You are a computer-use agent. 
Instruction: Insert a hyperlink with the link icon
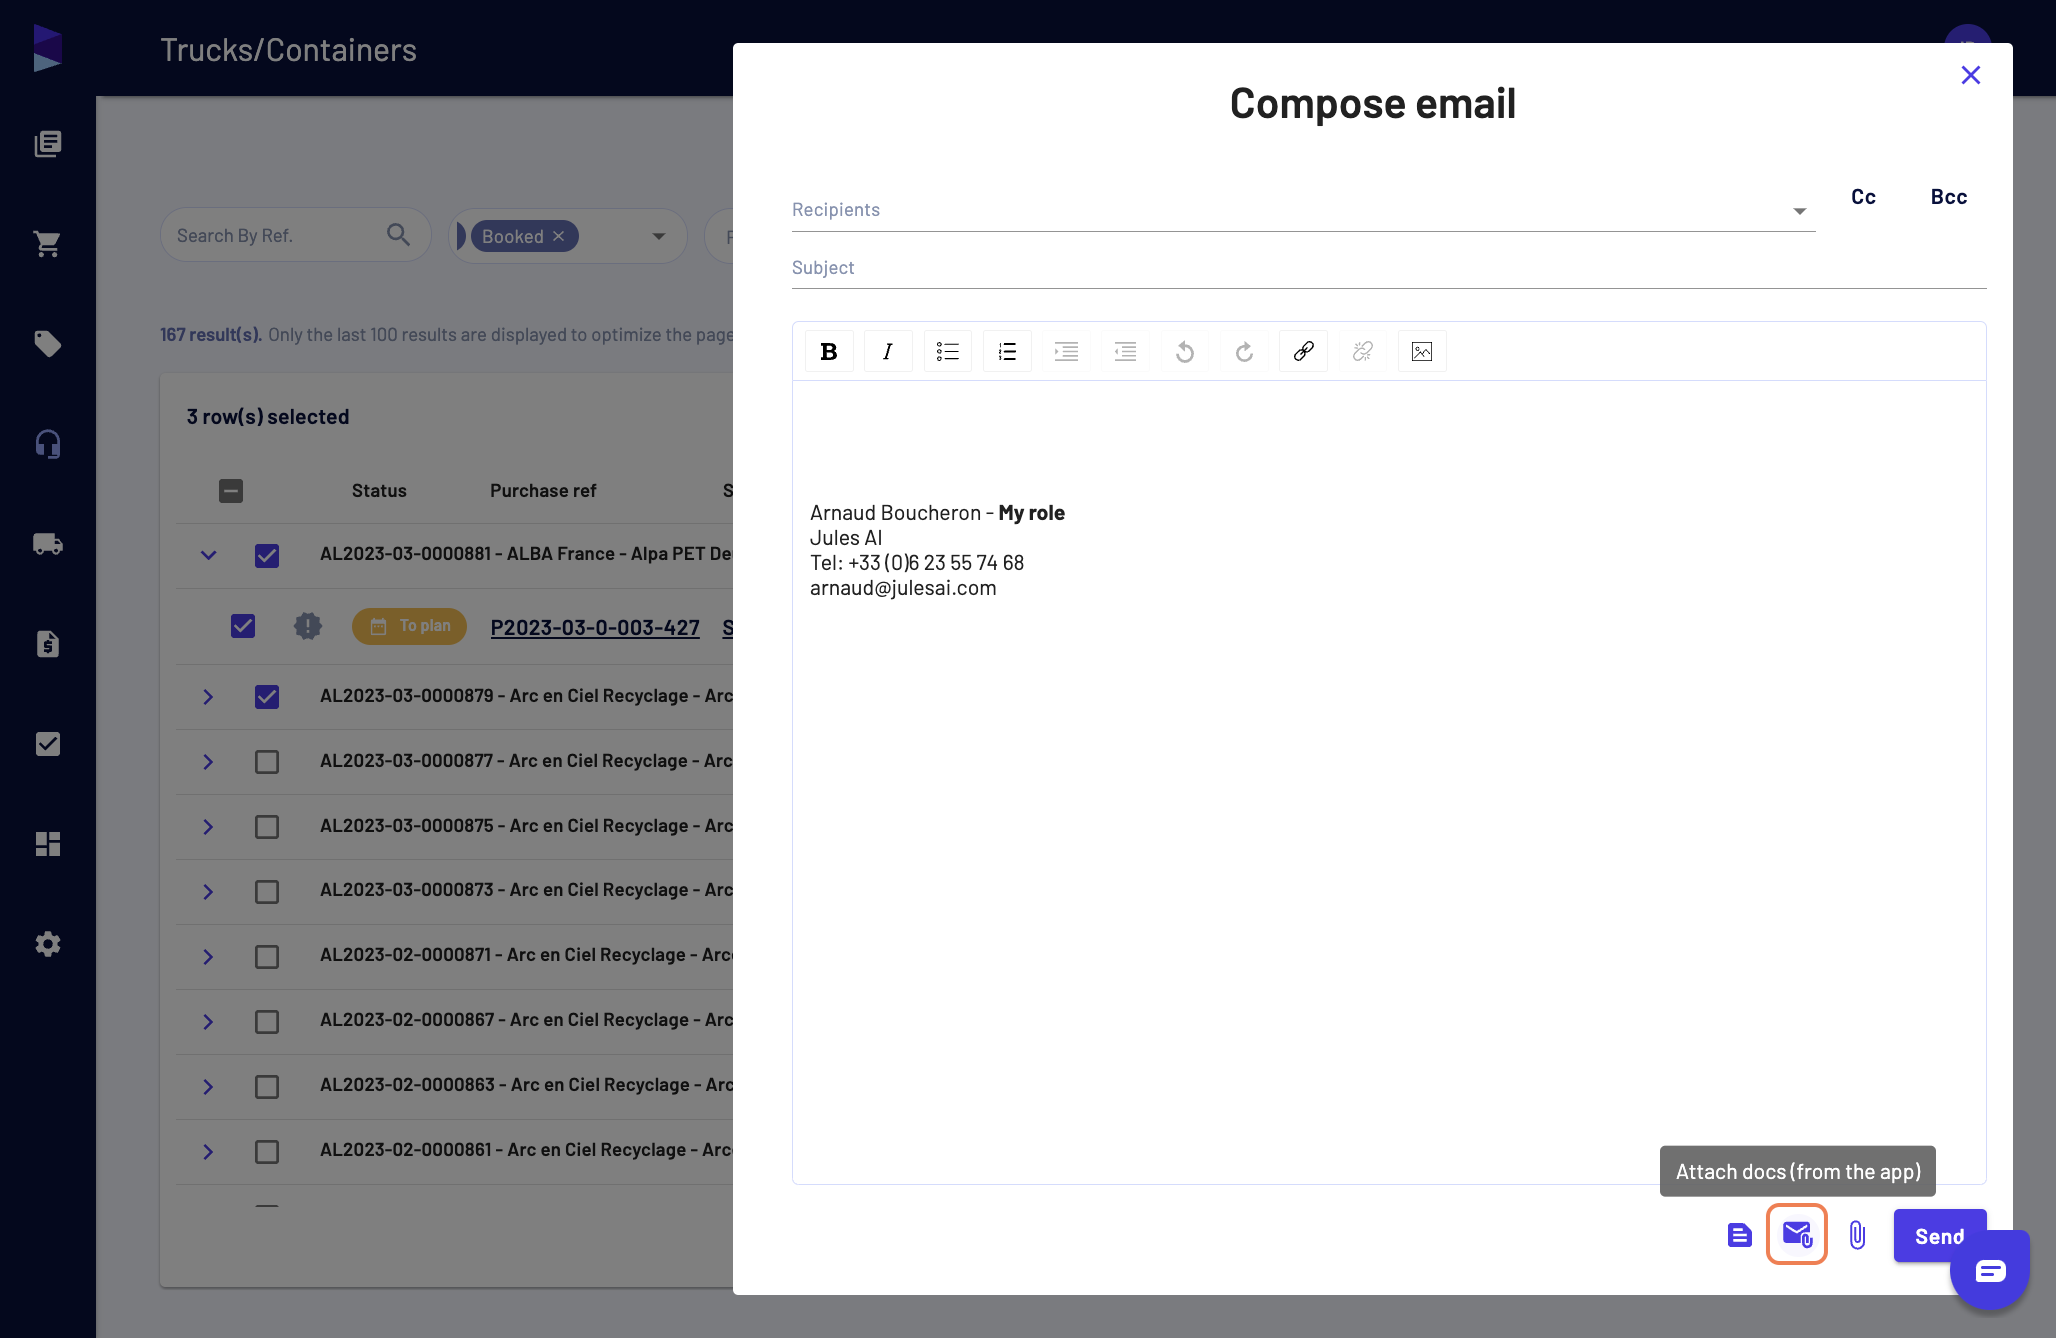coord(1303,351)
